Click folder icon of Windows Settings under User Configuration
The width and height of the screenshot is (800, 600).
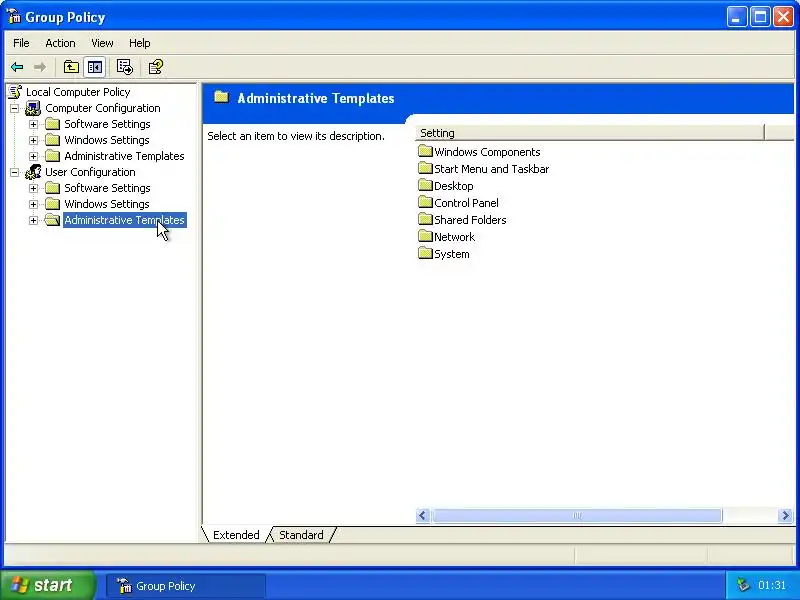click(53, 204)
